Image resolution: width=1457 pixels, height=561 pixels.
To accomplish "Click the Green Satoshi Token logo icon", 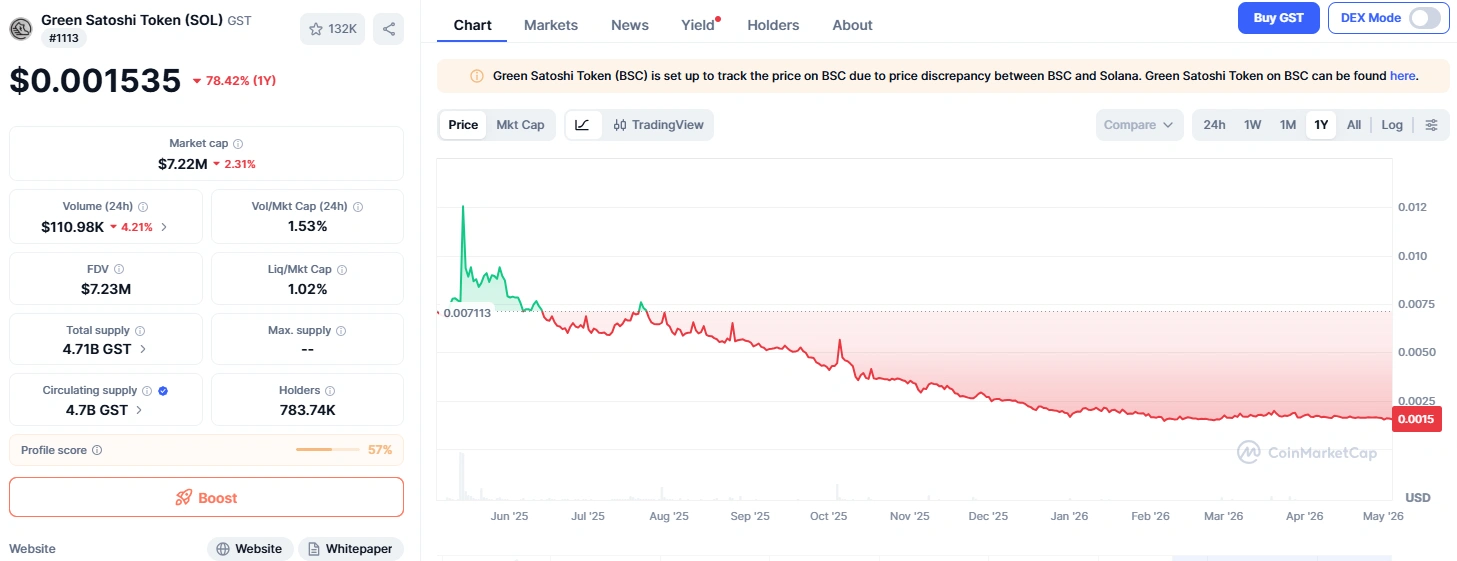I will [21, 28].
